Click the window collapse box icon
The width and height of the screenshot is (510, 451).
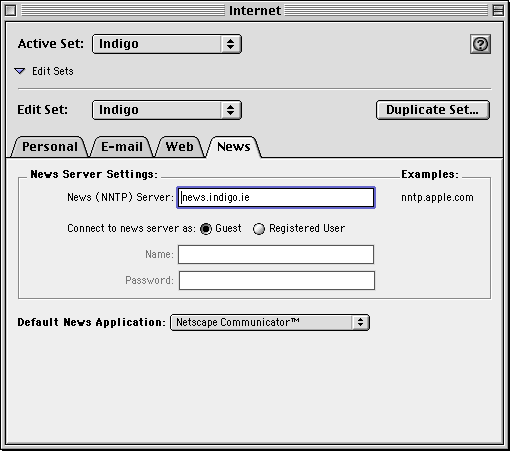tap(498, 10)
